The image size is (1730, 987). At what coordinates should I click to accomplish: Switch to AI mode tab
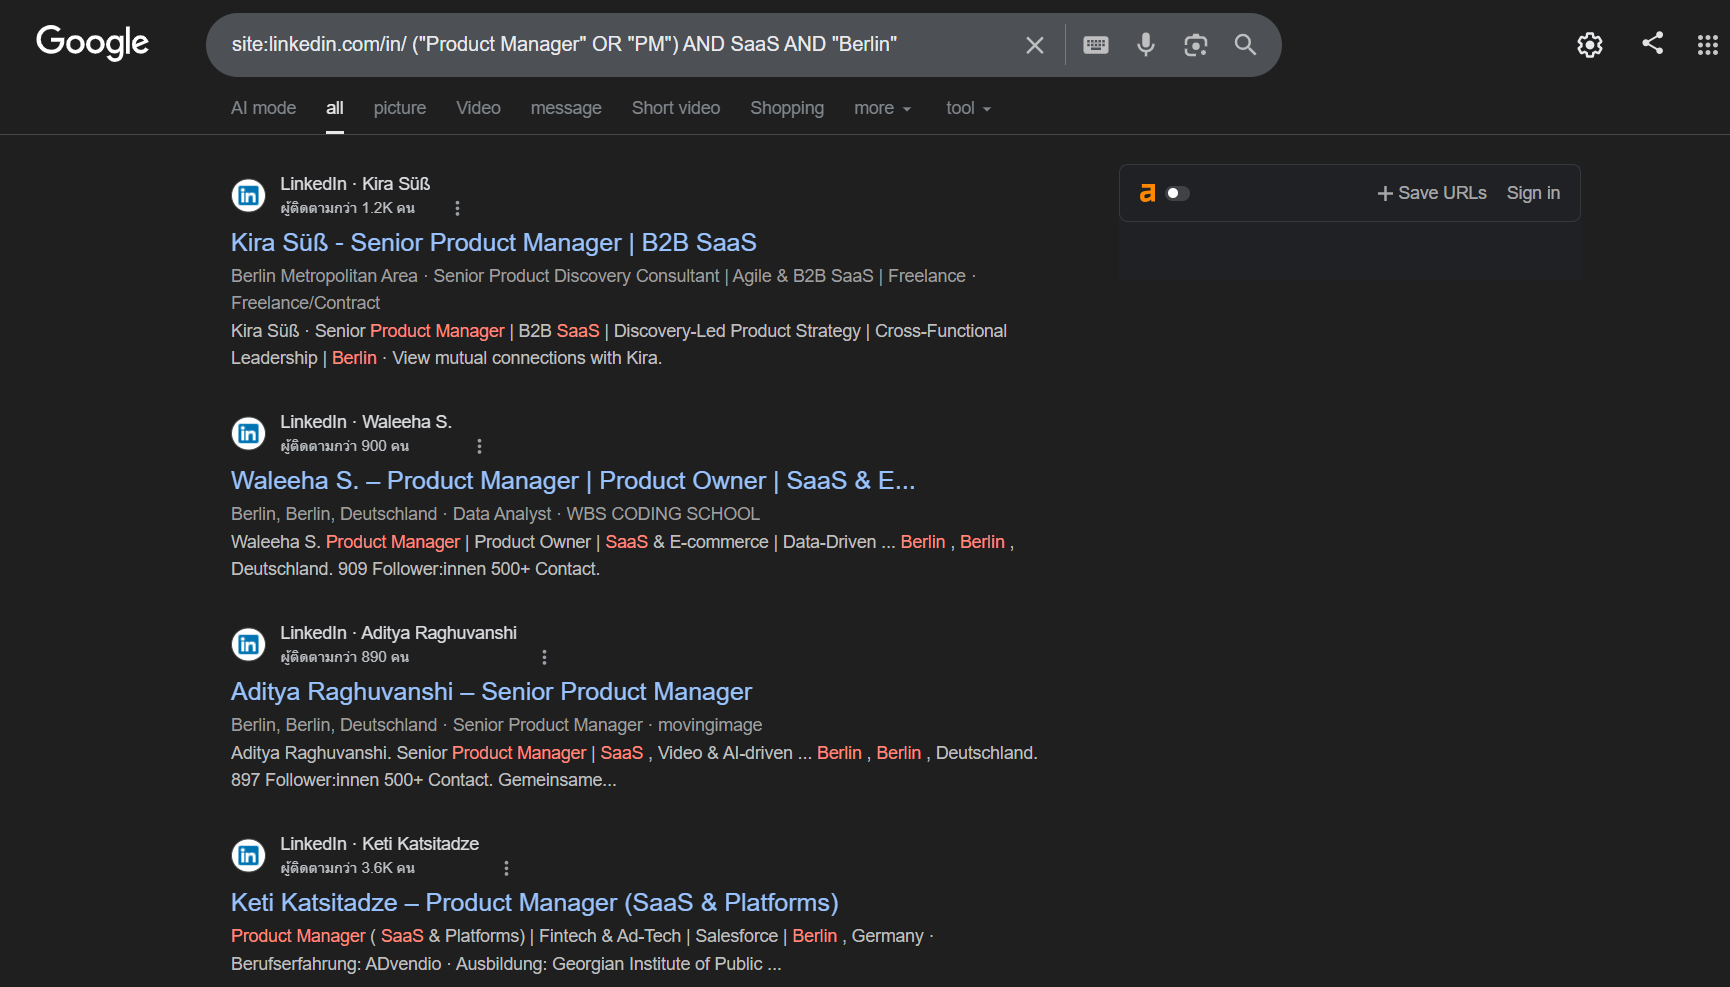[x=263, y=108]
